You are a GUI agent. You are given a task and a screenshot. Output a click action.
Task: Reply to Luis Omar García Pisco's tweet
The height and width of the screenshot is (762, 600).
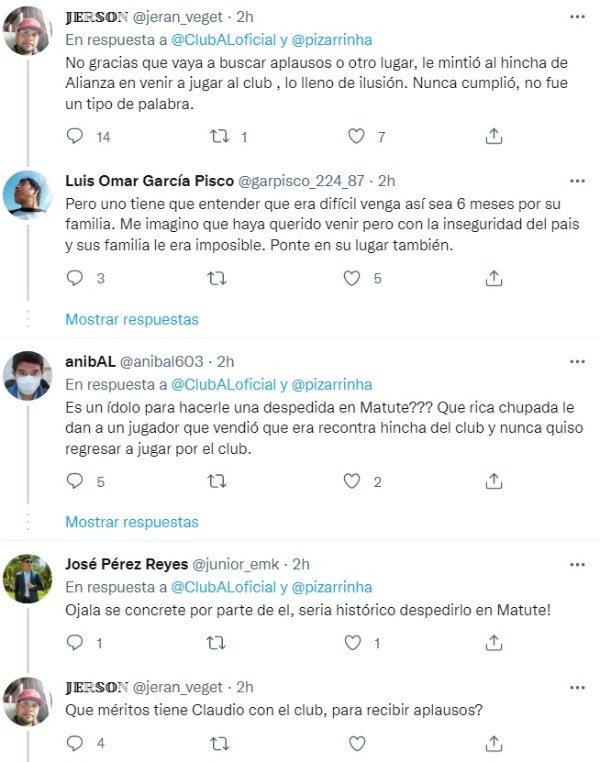point(74,279)
